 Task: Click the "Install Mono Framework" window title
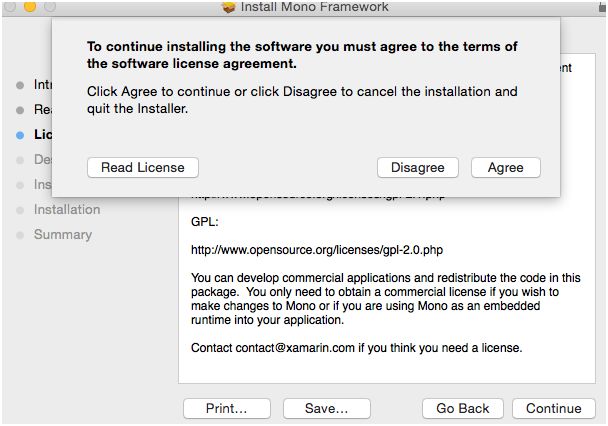314,7
